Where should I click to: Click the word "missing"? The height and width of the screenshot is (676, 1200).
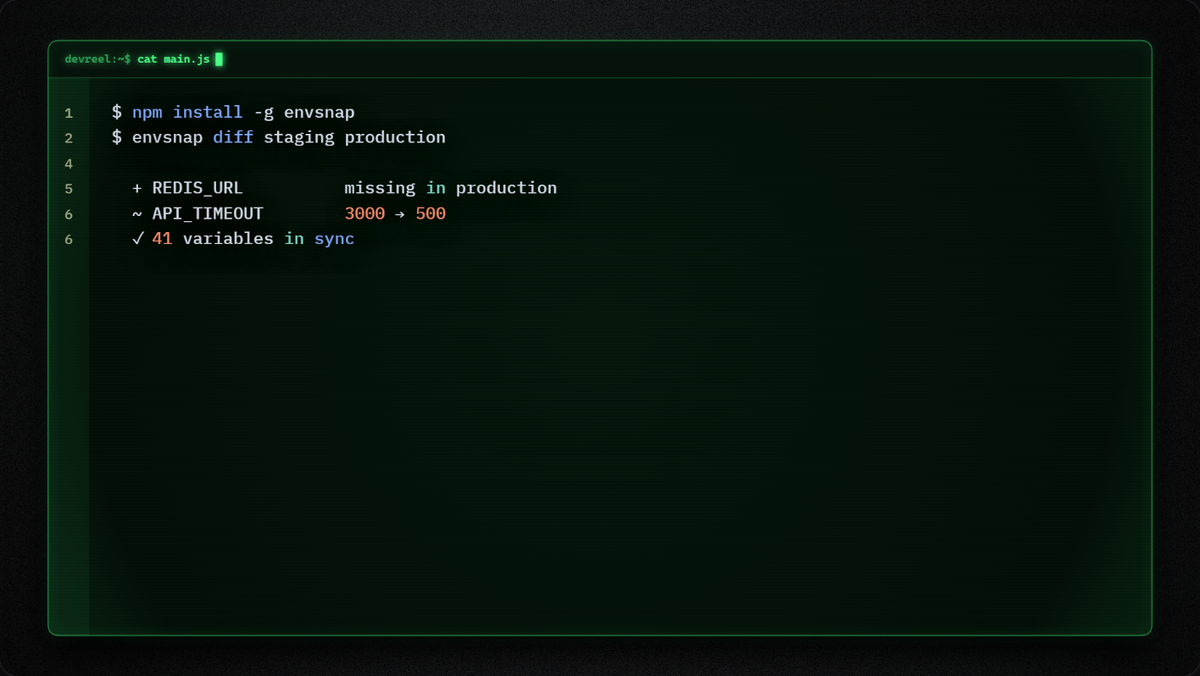pyautogui.click(x=380, y=188)
